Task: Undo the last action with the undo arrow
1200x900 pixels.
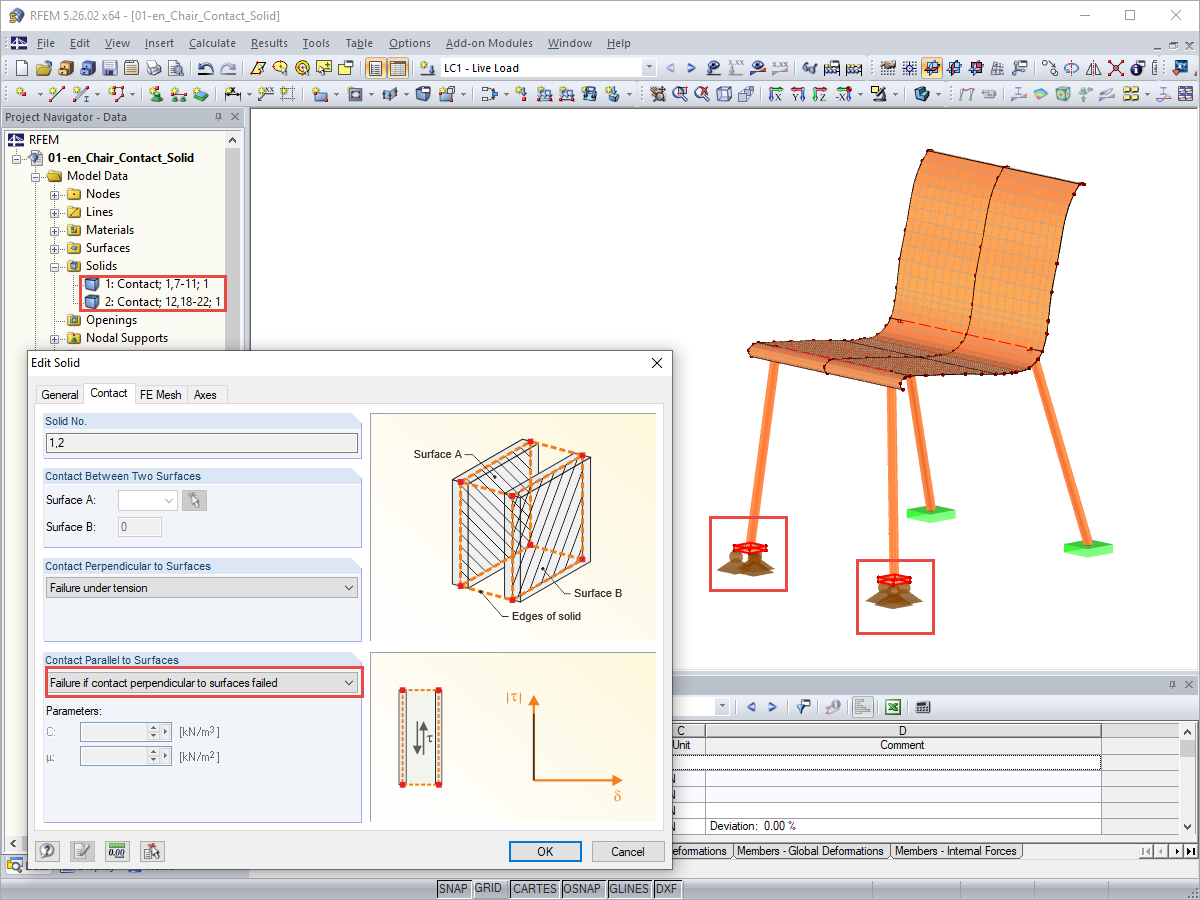Action: (206, 68)
